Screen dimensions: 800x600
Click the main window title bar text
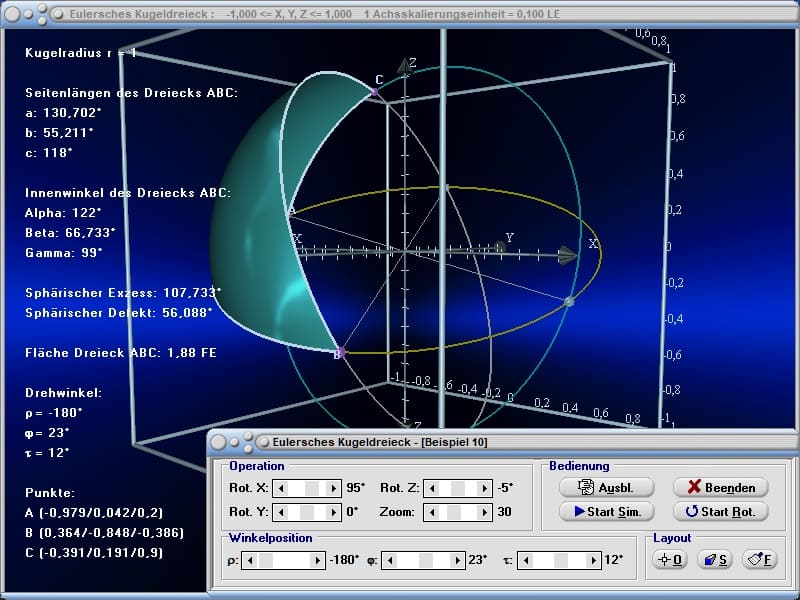click(314, 14)
